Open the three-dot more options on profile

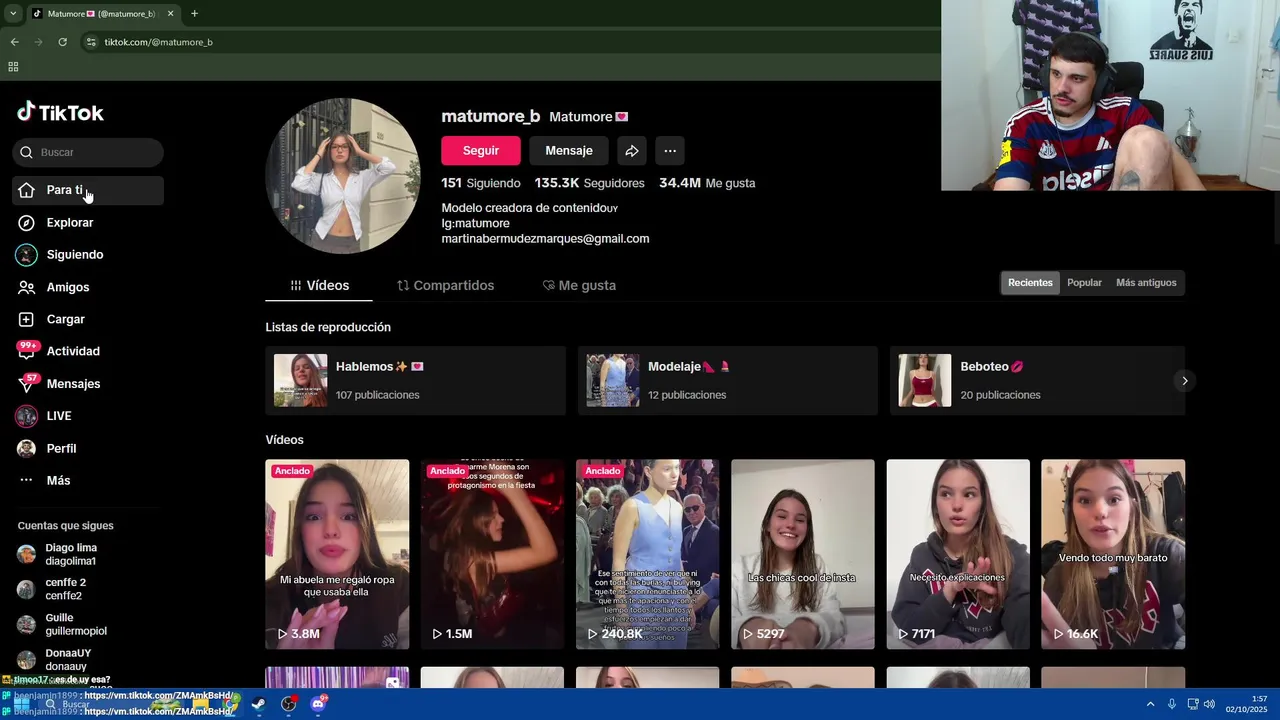pyautogui.click(x=670, y=150)
